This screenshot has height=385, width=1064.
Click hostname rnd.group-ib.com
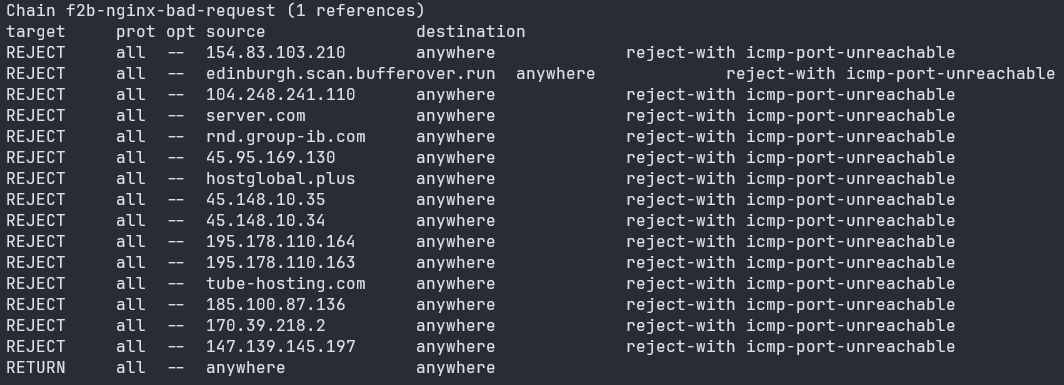286,137
